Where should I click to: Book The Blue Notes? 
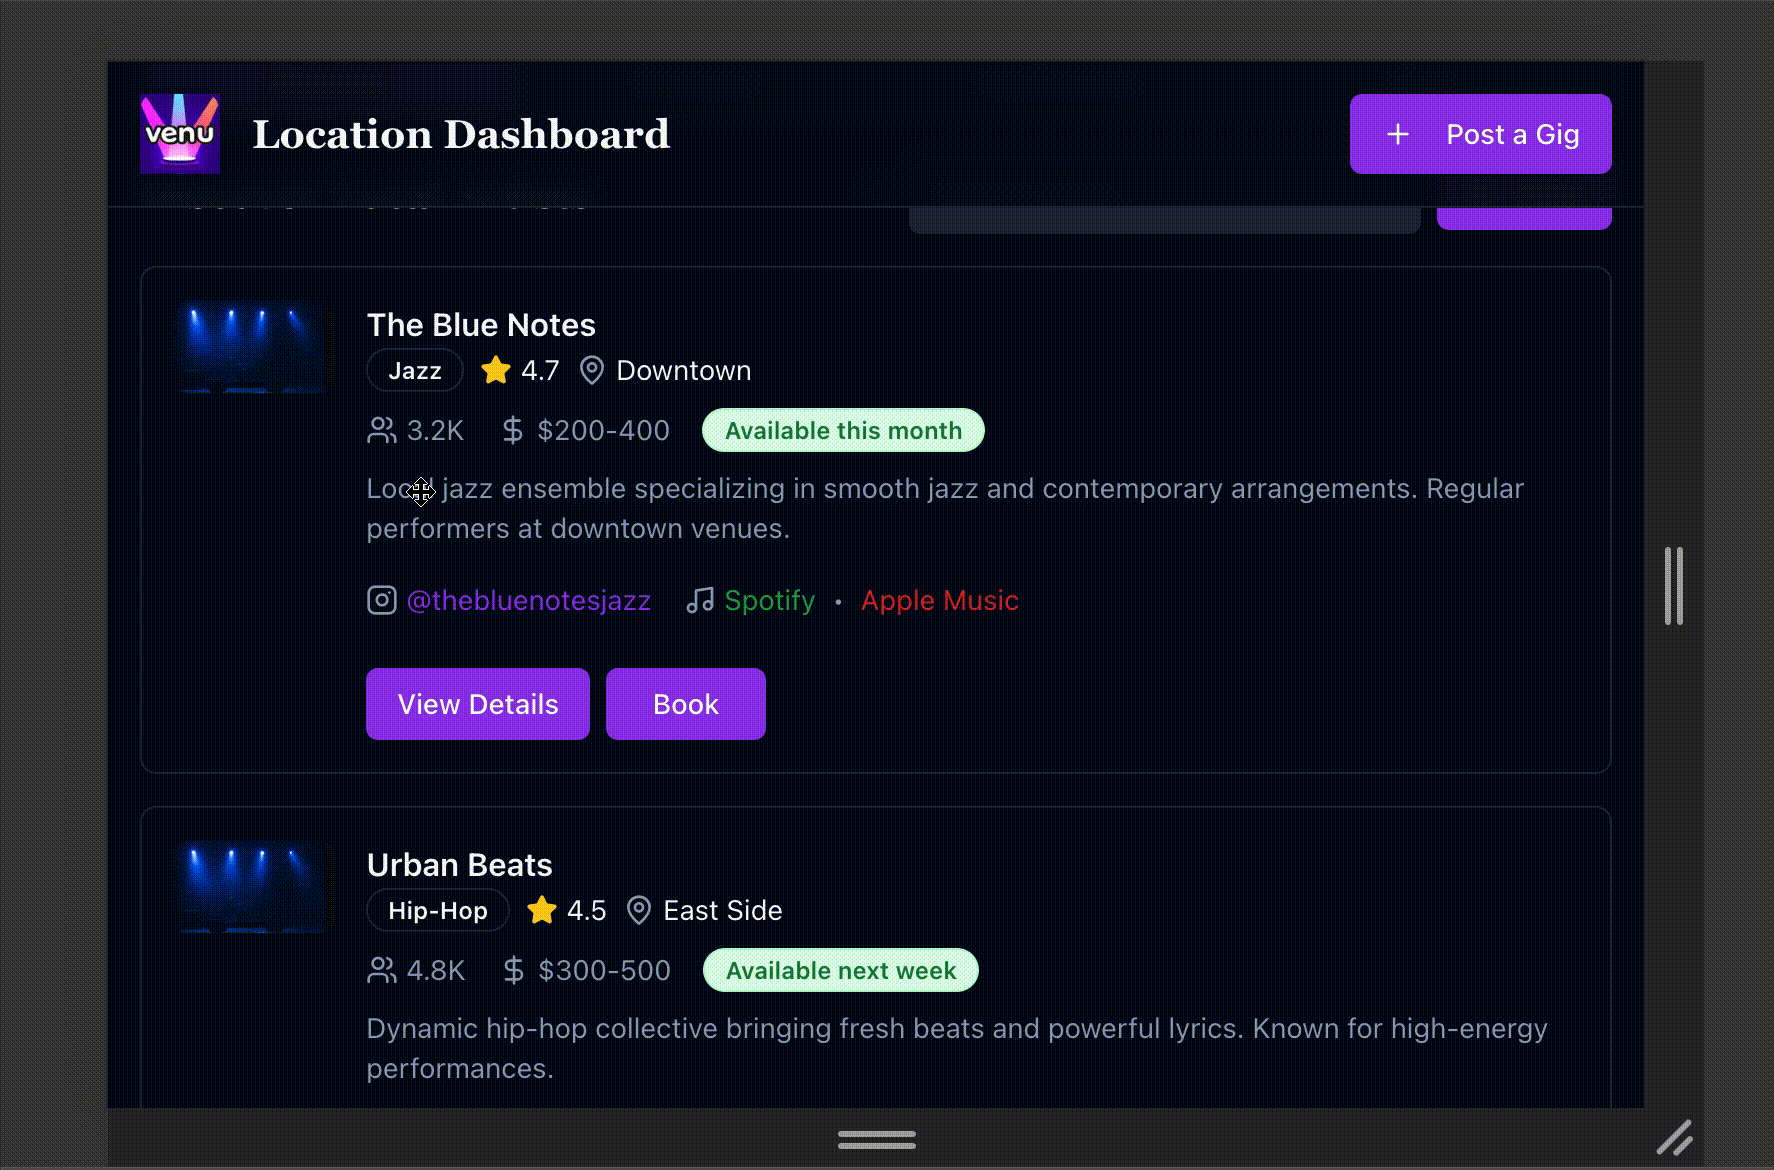point(686,704)
